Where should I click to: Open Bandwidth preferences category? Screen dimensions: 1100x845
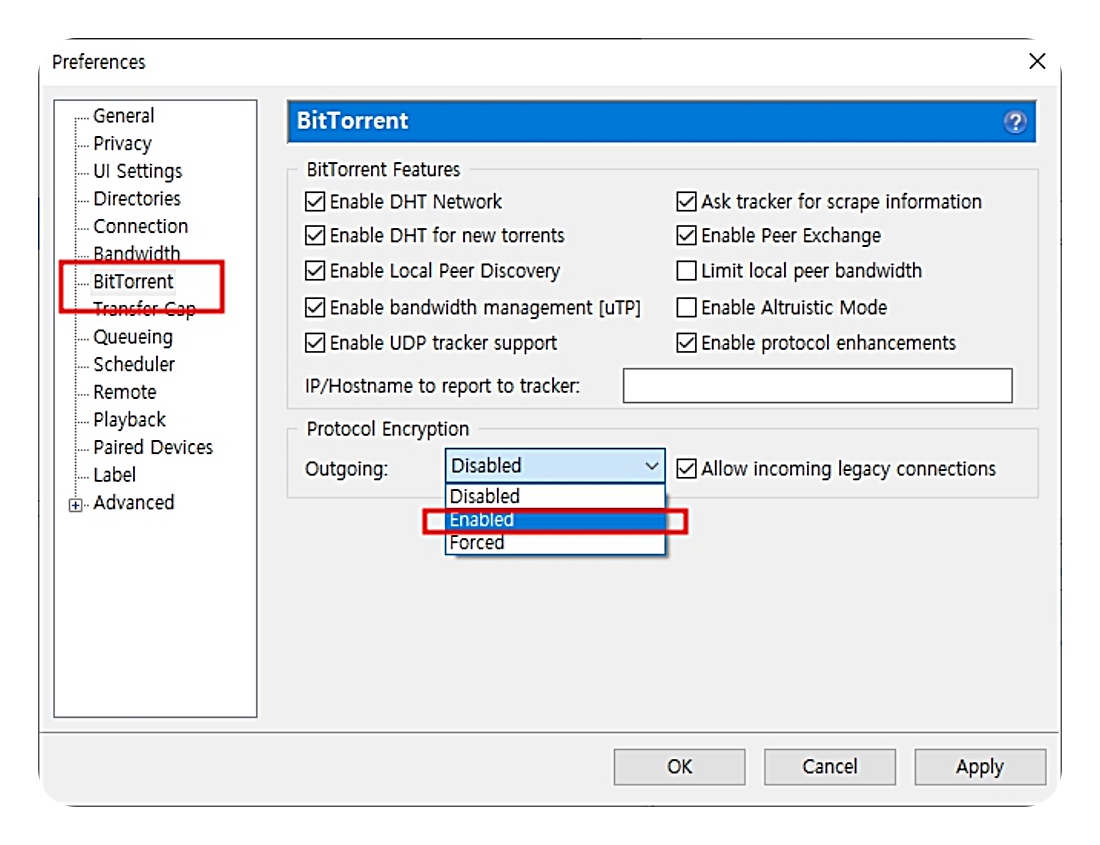click(137, 253)
